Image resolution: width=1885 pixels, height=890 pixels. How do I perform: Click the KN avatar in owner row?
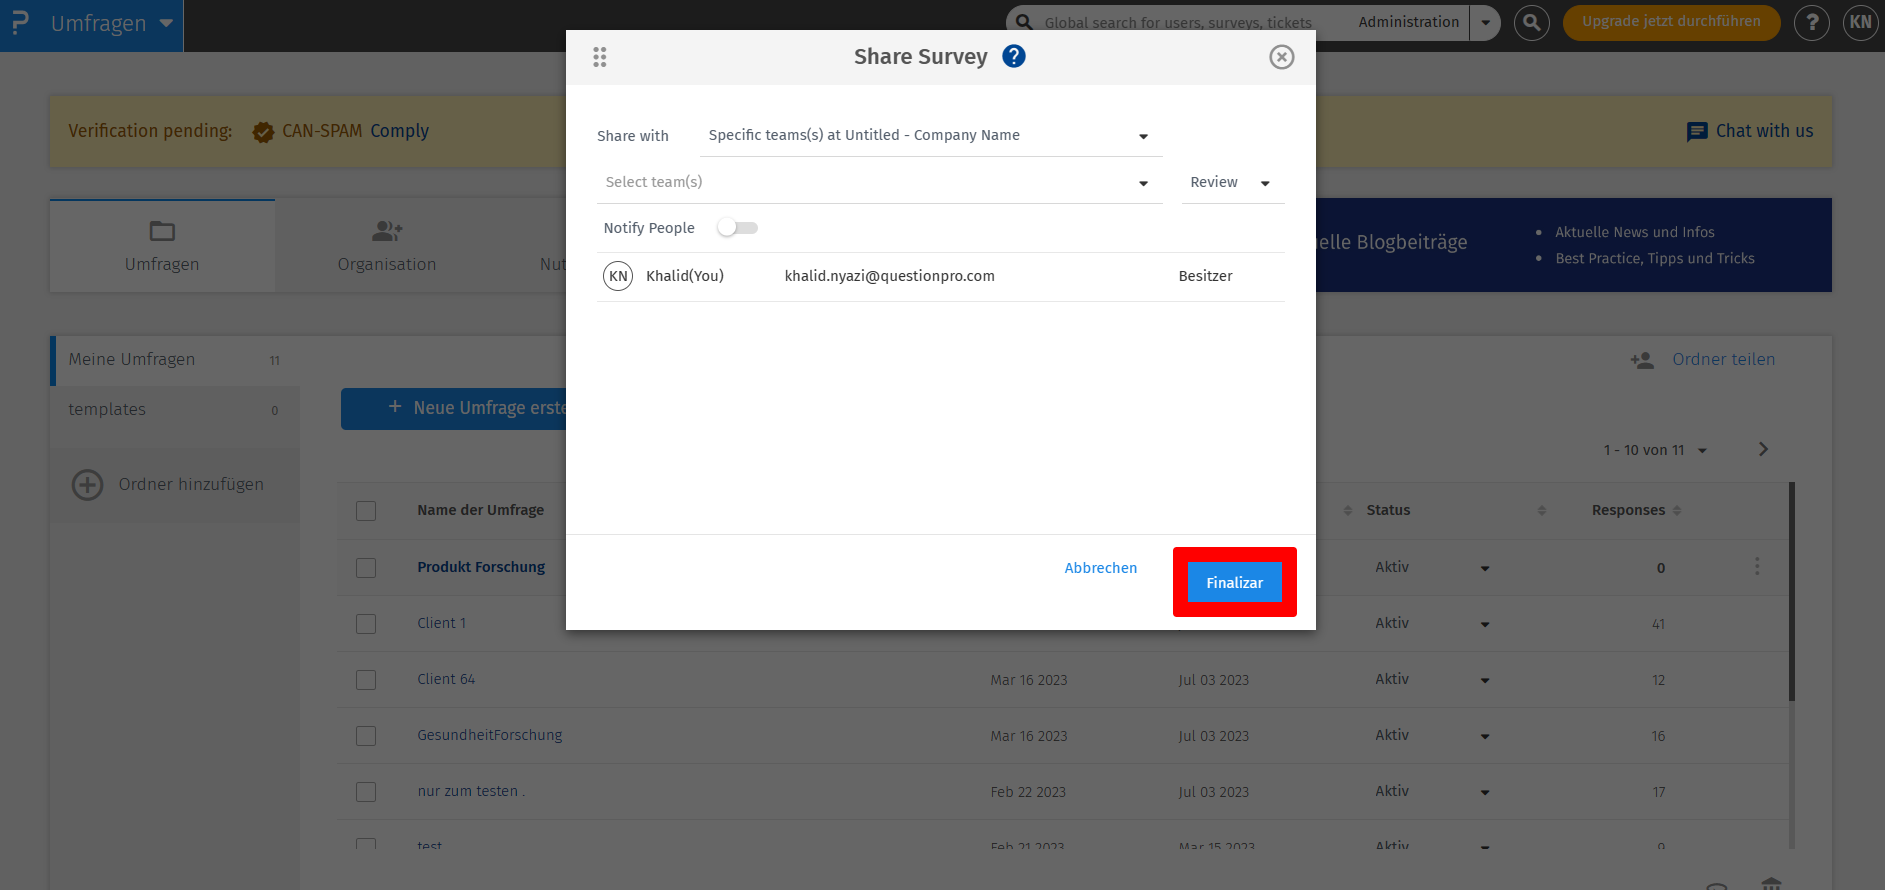(x=618, y=276)
